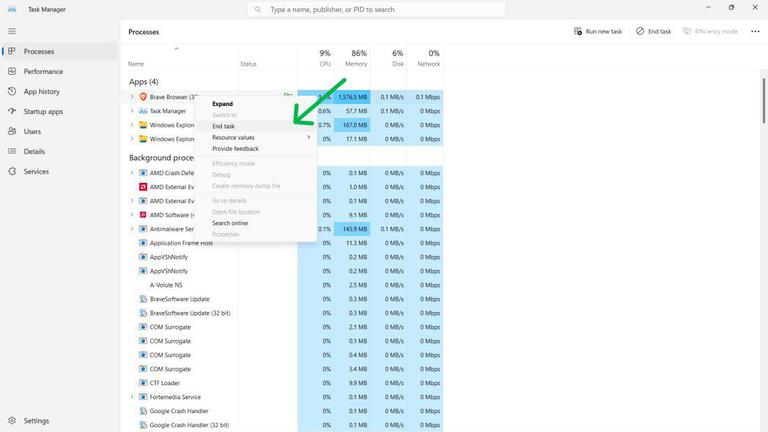Viewport: 768px width, 432px height.
Task: Click the process search input field
Action: (x=376, y=9)
